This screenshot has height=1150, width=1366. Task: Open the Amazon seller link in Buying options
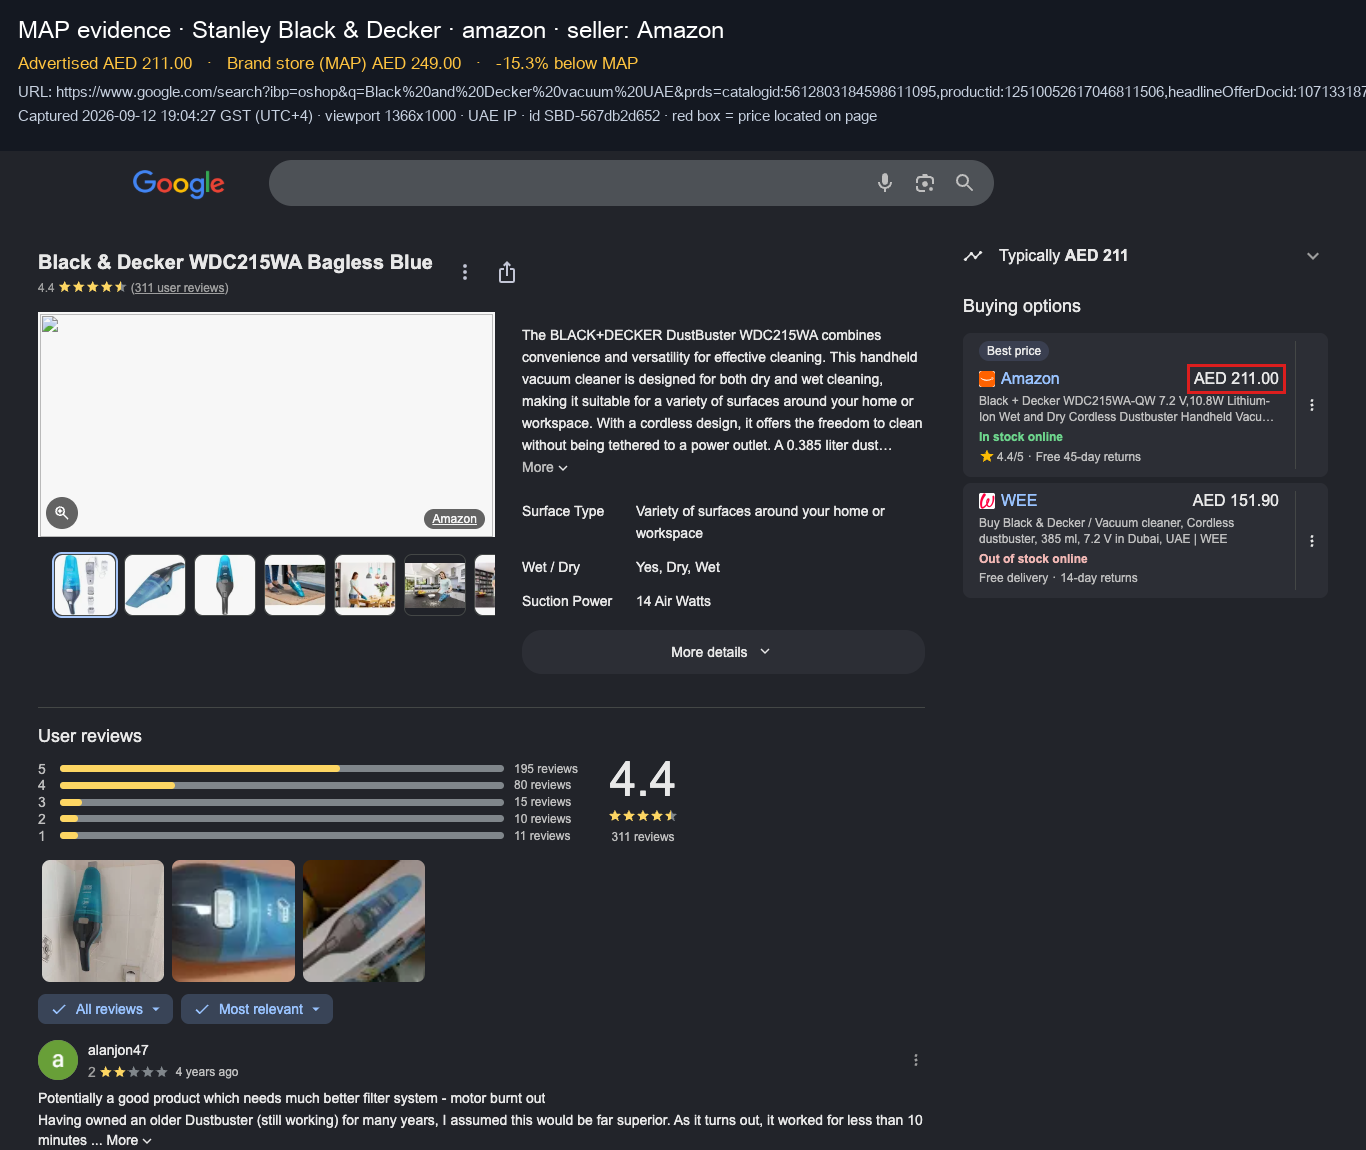[x=1030, y=379]
